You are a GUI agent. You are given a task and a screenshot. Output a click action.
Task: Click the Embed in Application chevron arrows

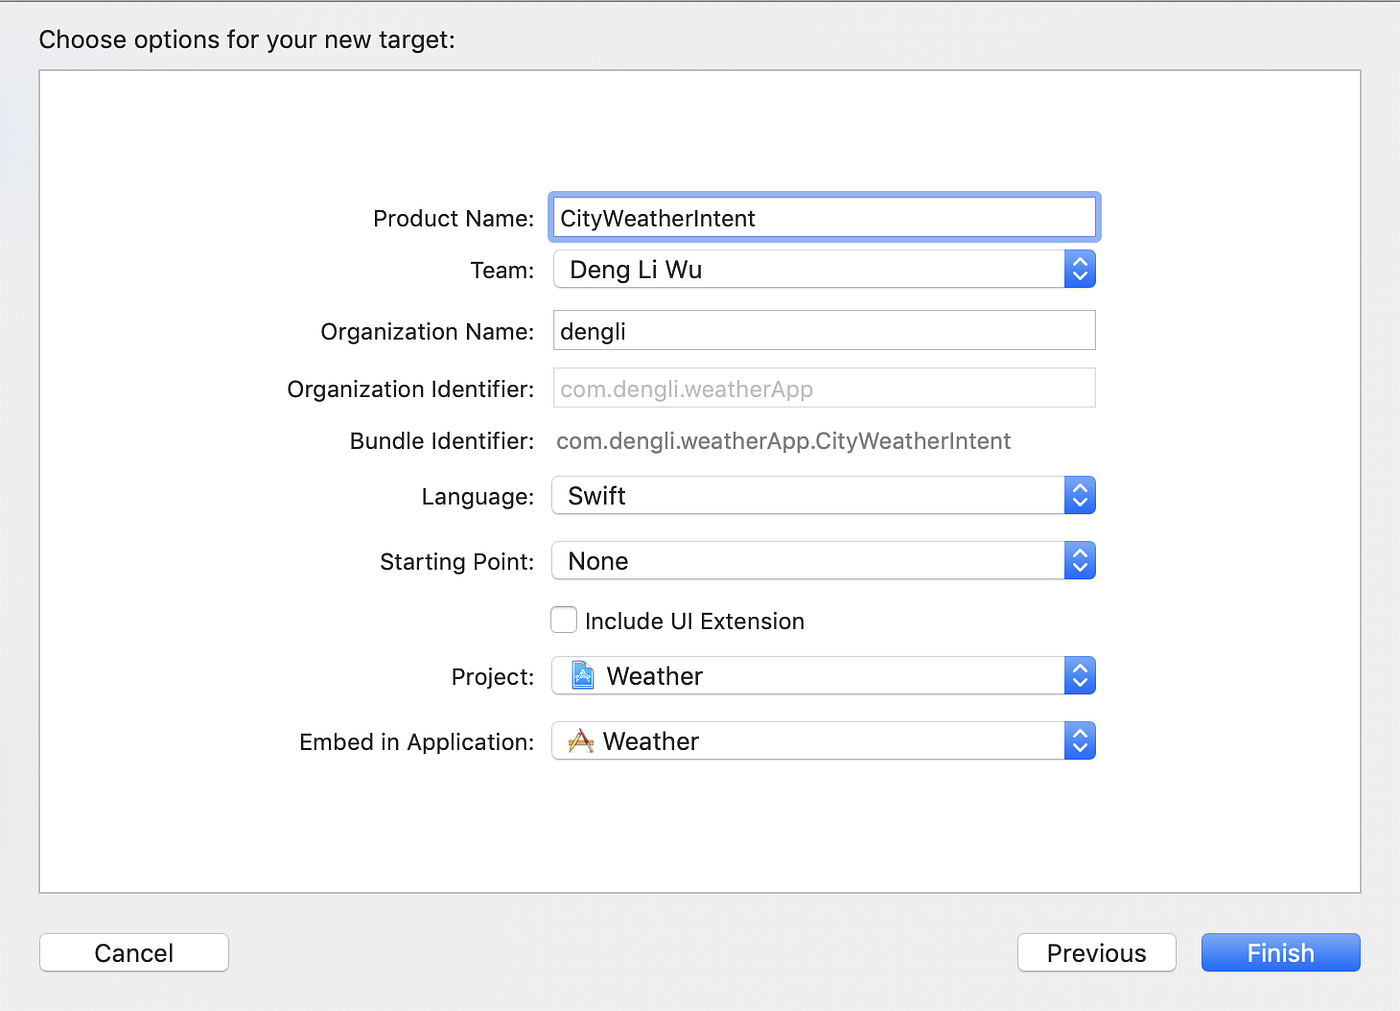[1079, 741]
